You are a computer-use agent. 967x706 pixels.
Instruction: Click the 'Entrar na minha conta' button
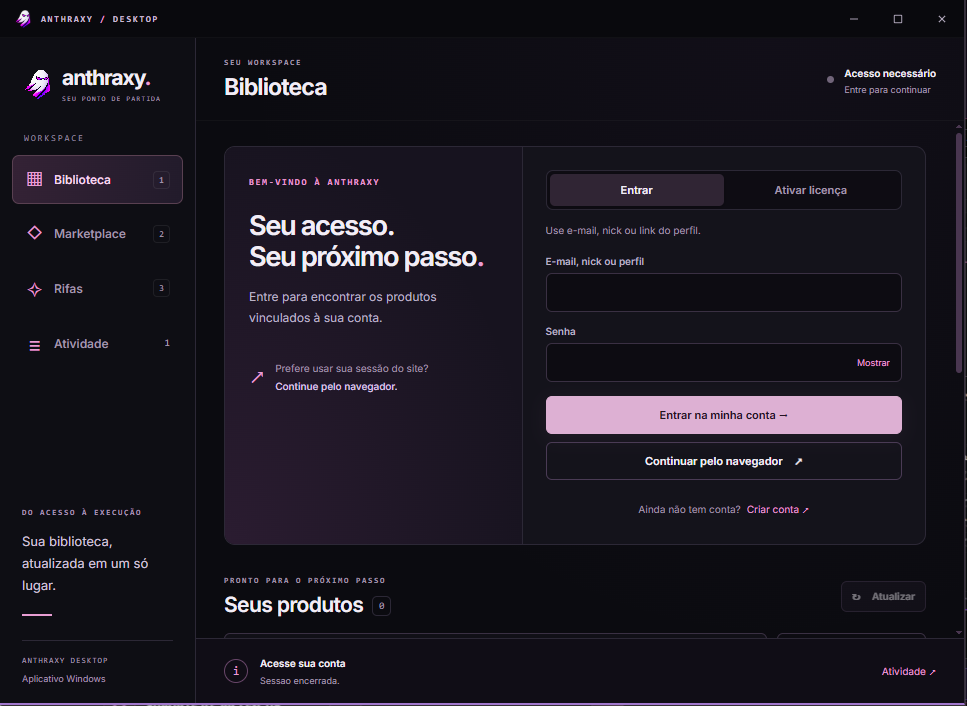(x=723, y=415)
